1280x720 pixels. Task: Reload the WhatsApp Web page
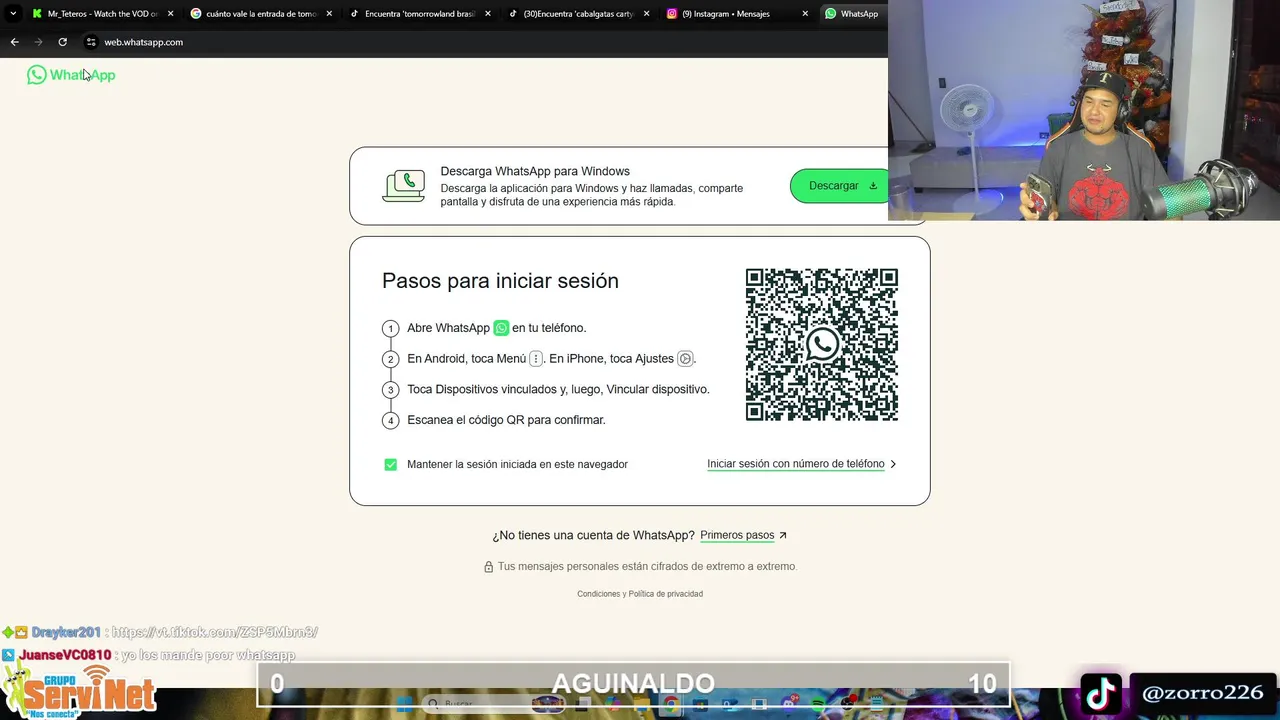[62, 42]
